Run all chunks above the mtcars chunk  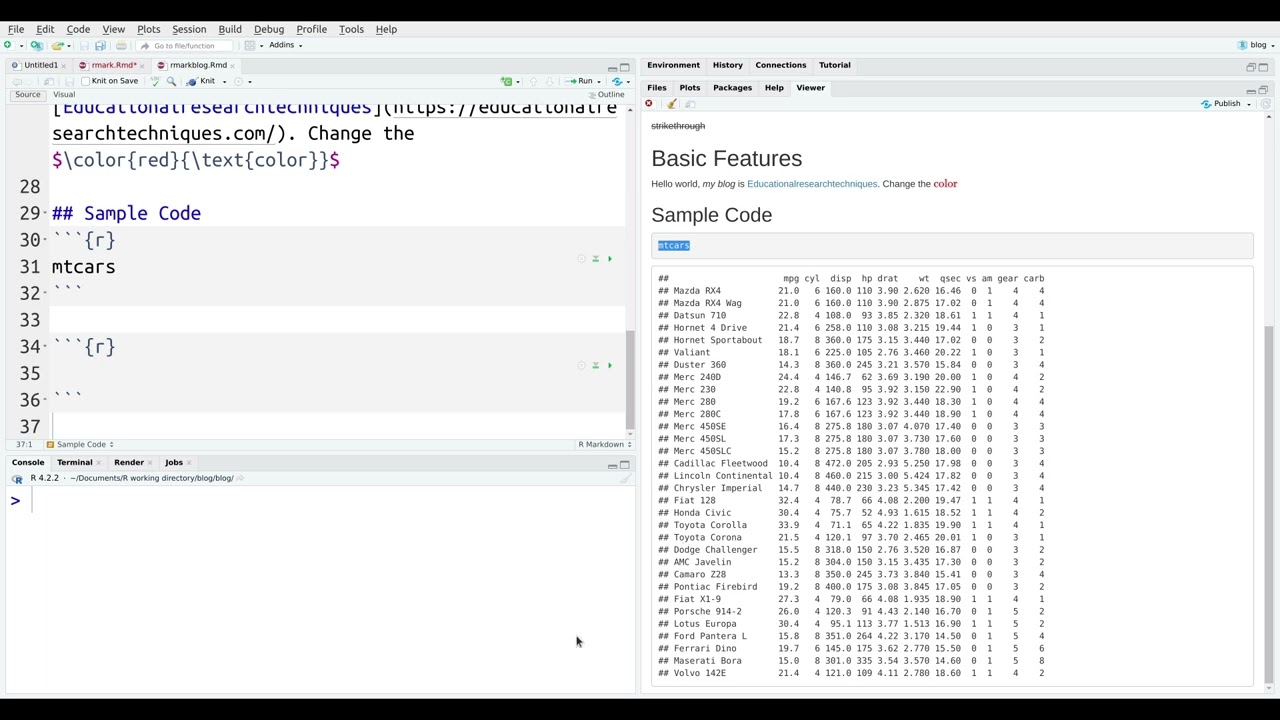click(x=595, y=259)
